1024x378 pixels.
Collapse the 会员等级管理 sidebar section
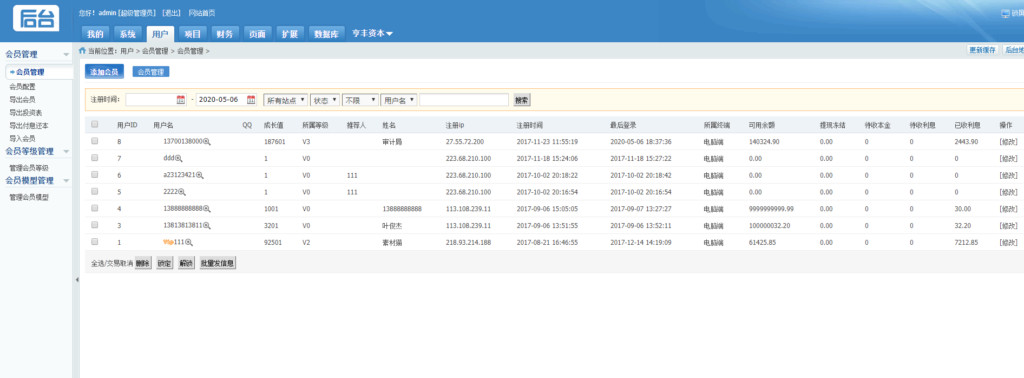coord(66,151)
